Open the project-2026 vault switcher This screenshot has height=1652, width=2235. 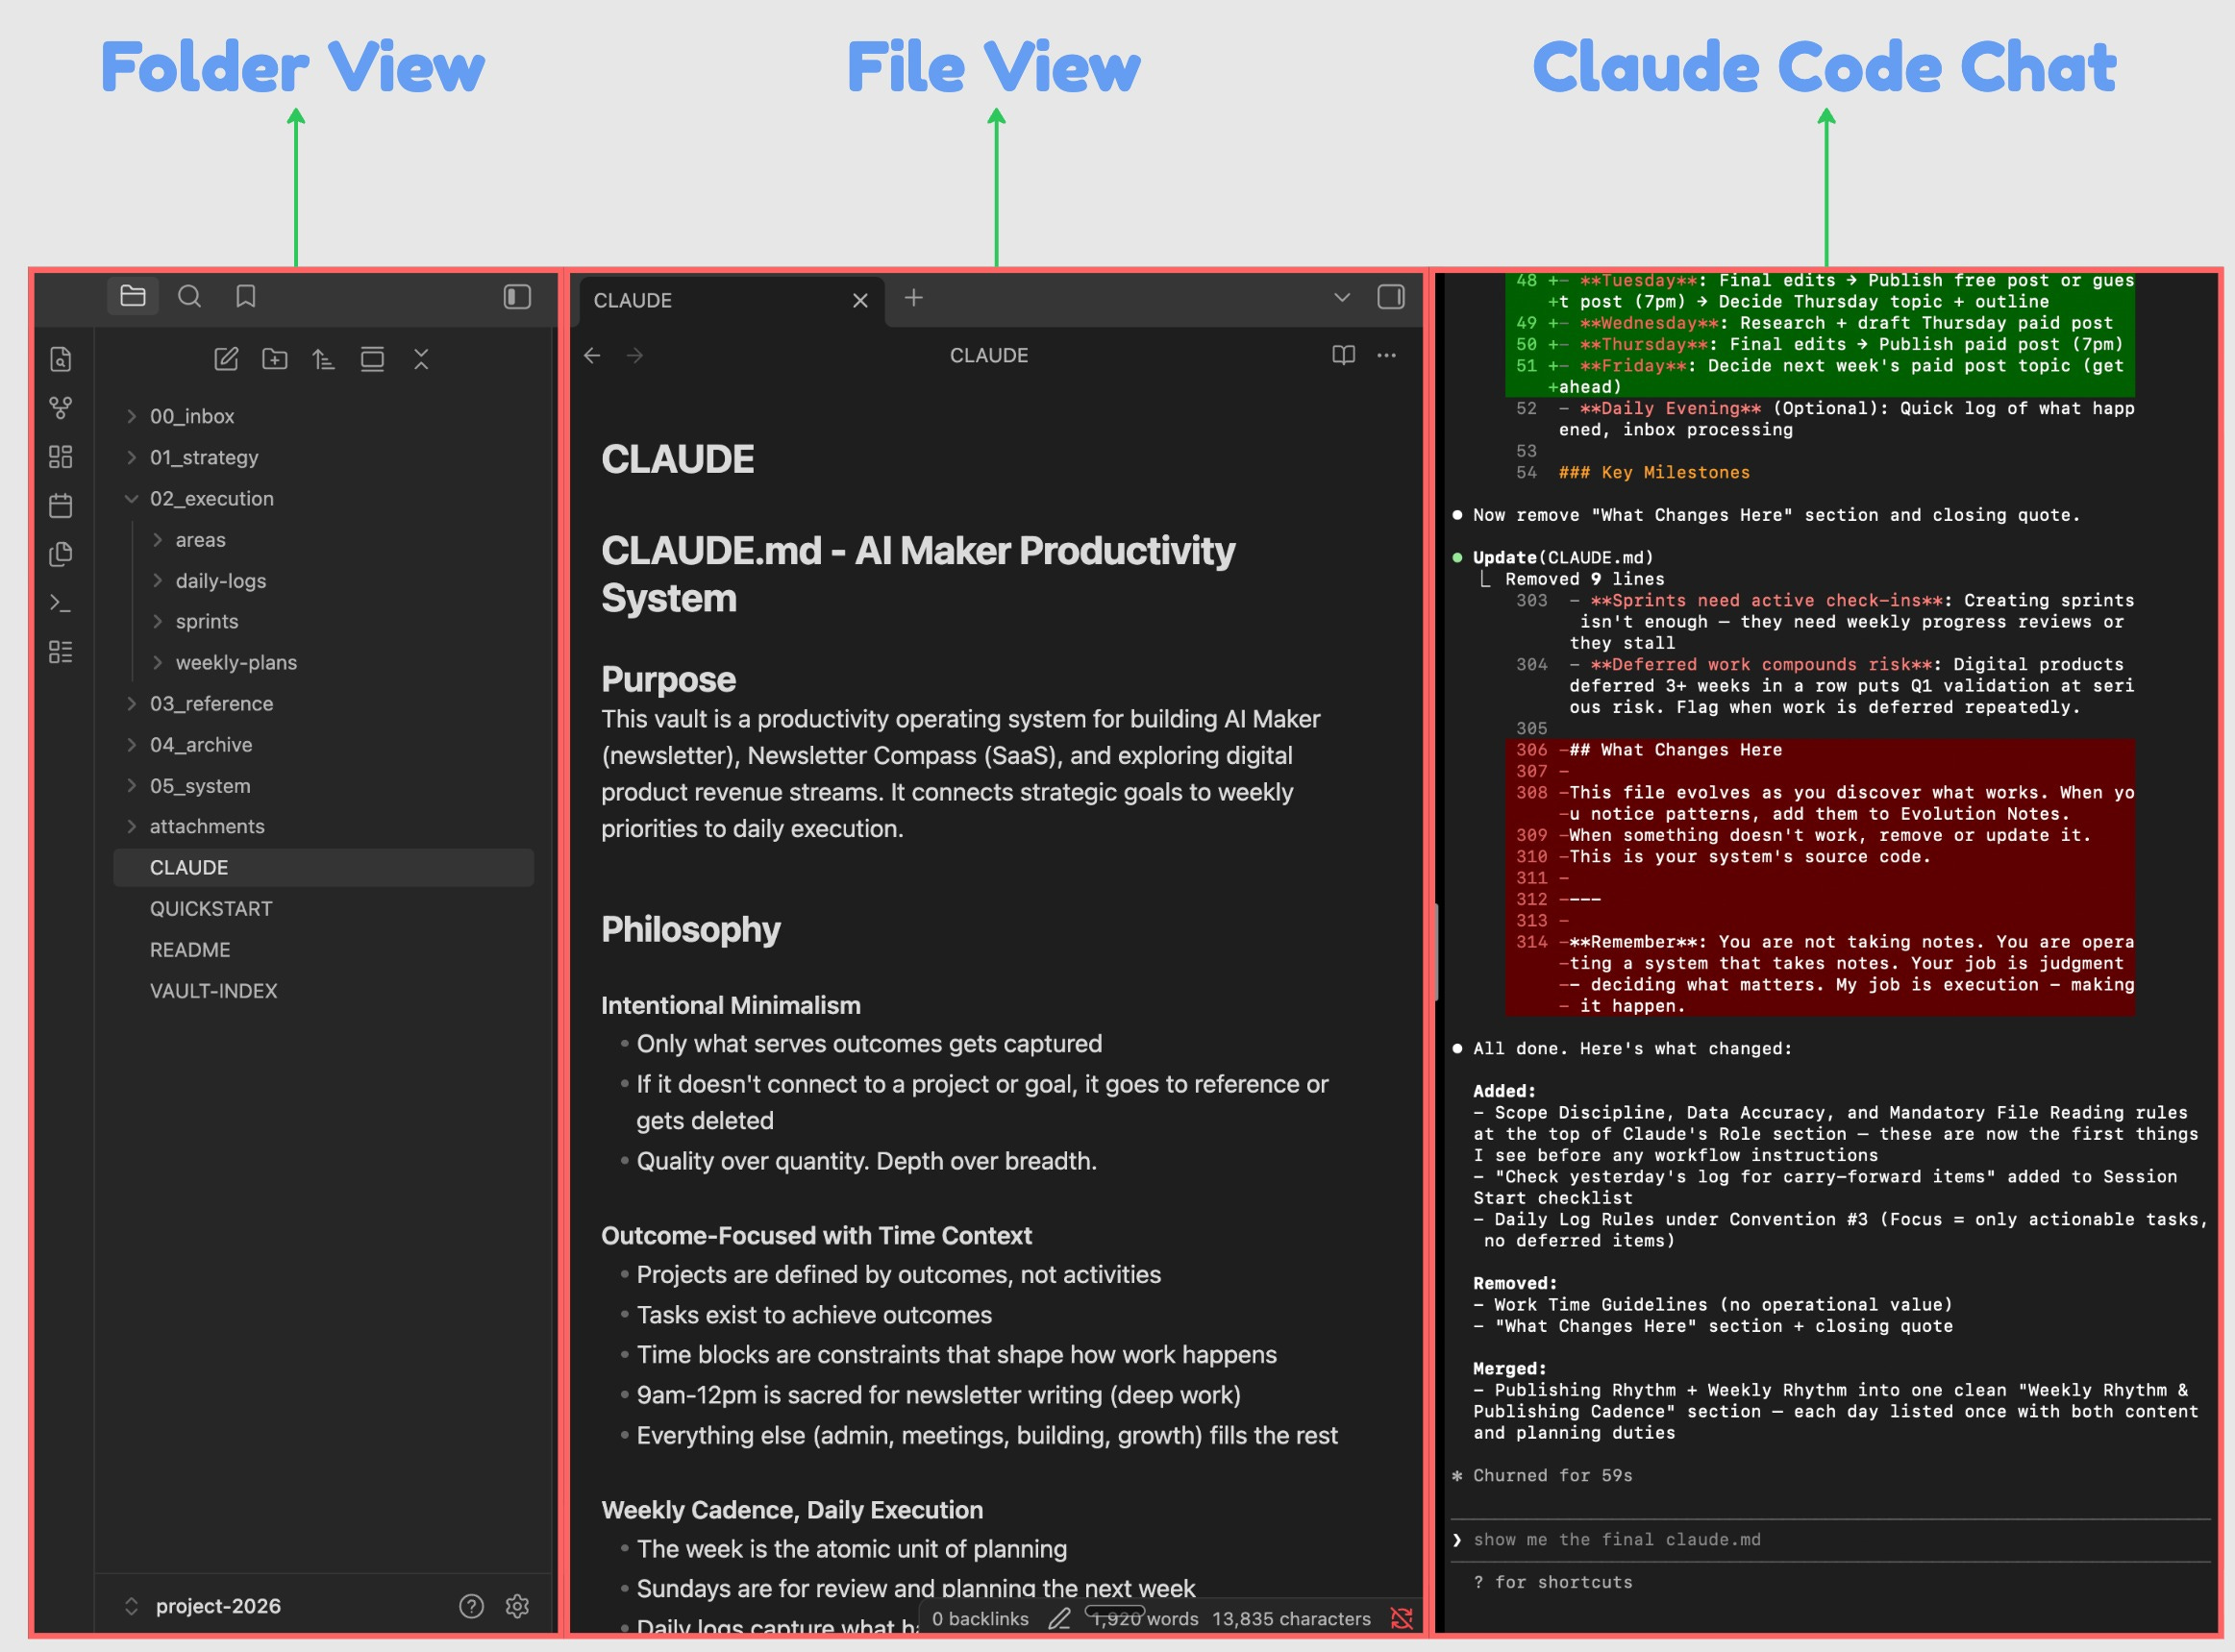(204, 1605)
